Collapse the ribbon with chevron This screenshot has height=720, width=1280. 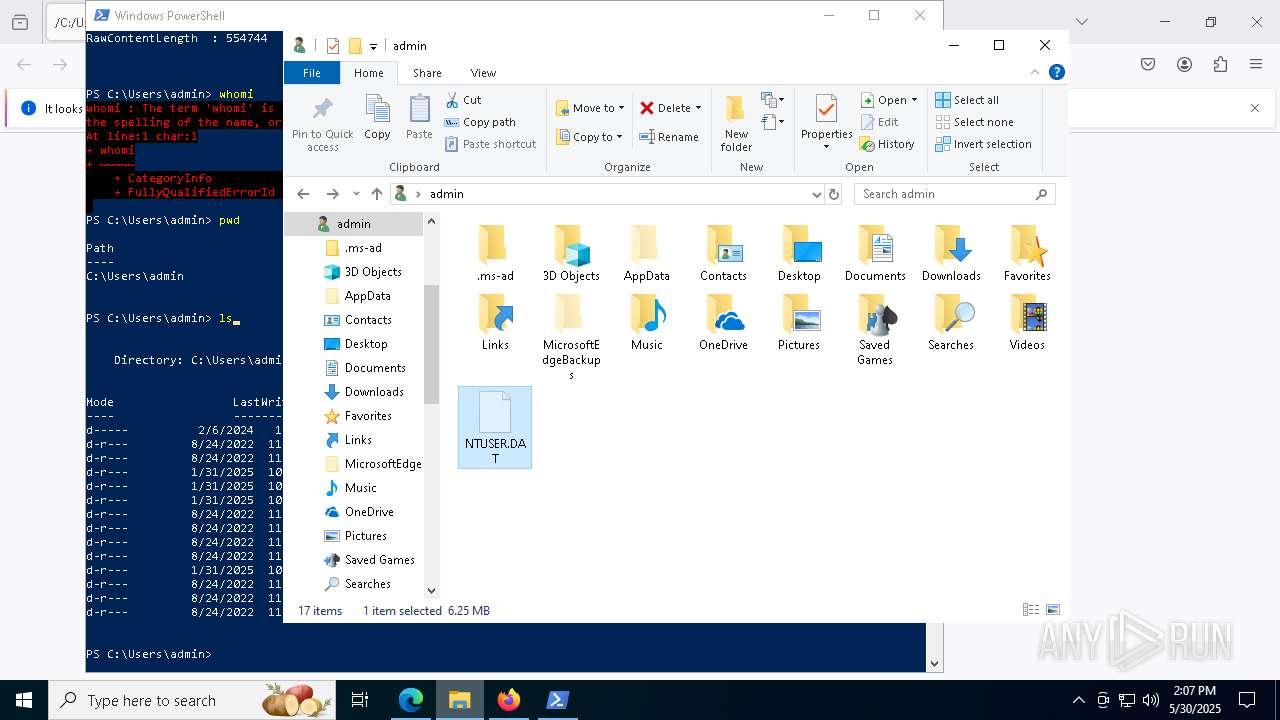pos(1035,72)
